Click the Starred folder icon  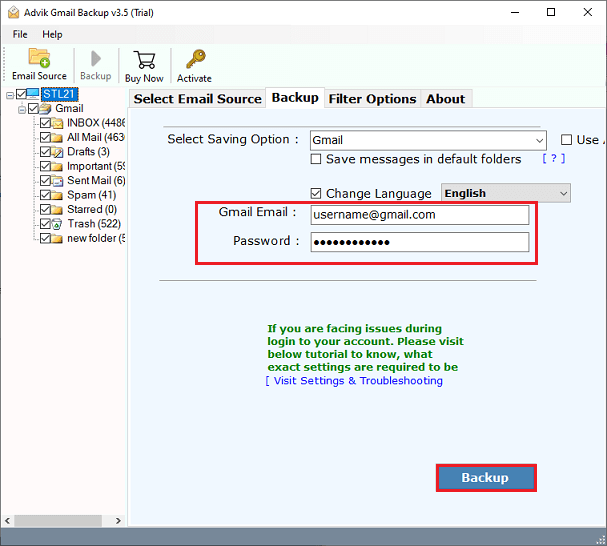tap(57, 209)
